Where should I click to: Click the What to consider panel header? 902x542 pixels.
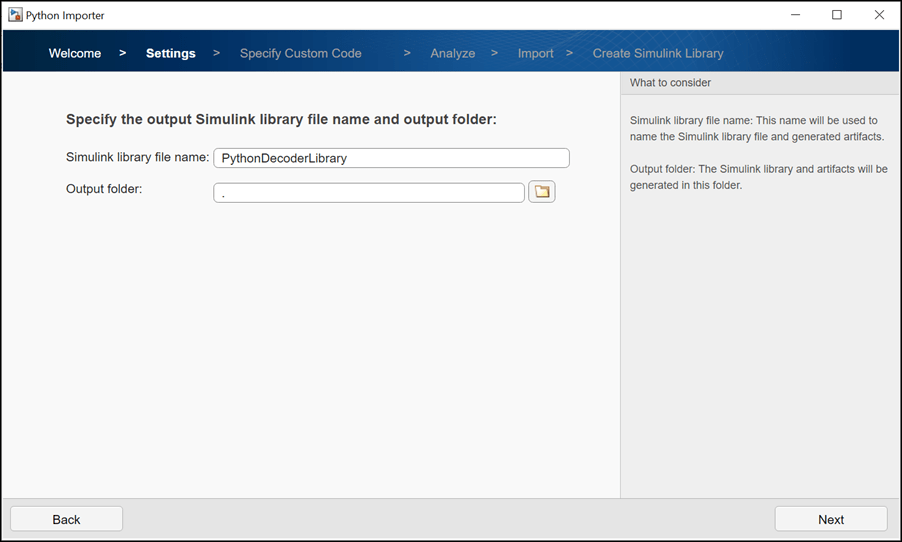671,83
